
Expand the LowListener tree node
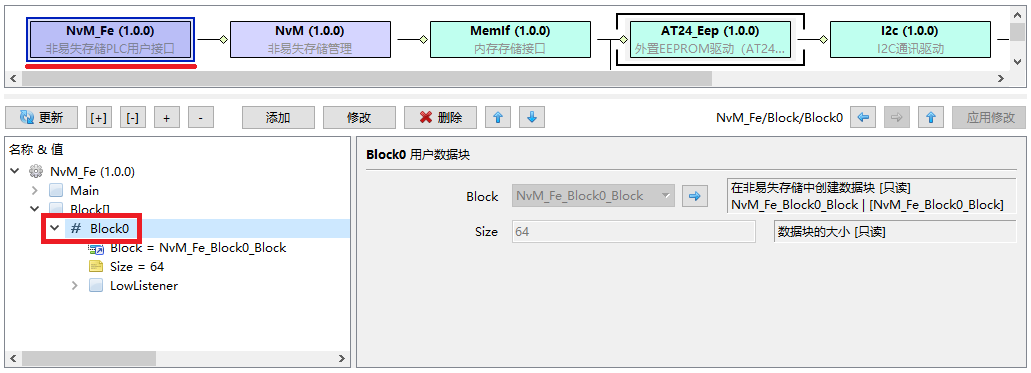point(74,286)
